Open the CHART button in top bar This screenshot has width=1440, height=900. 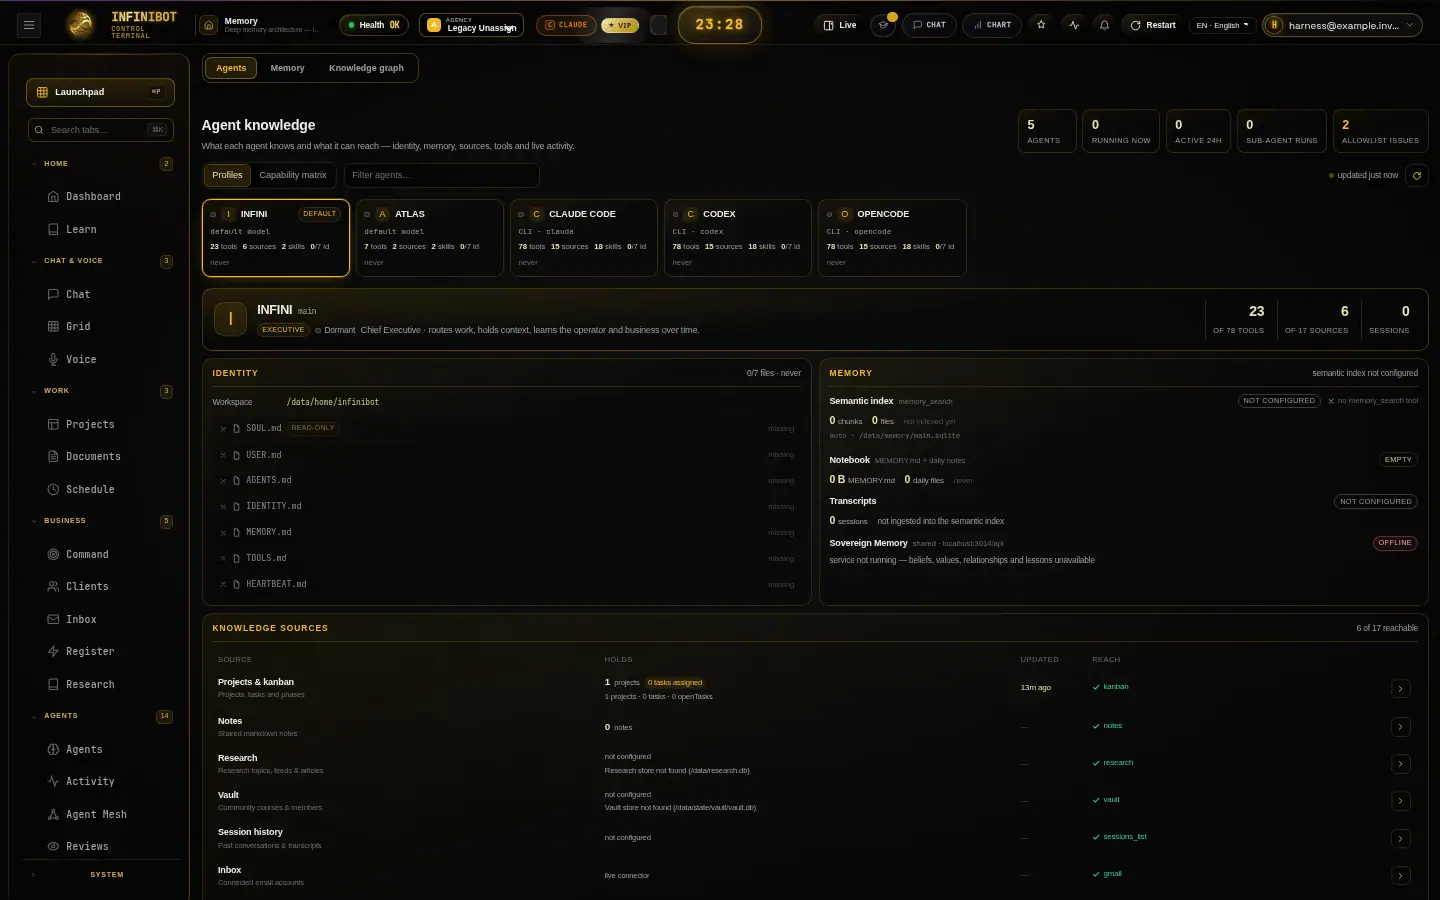[x=992, y=25]
